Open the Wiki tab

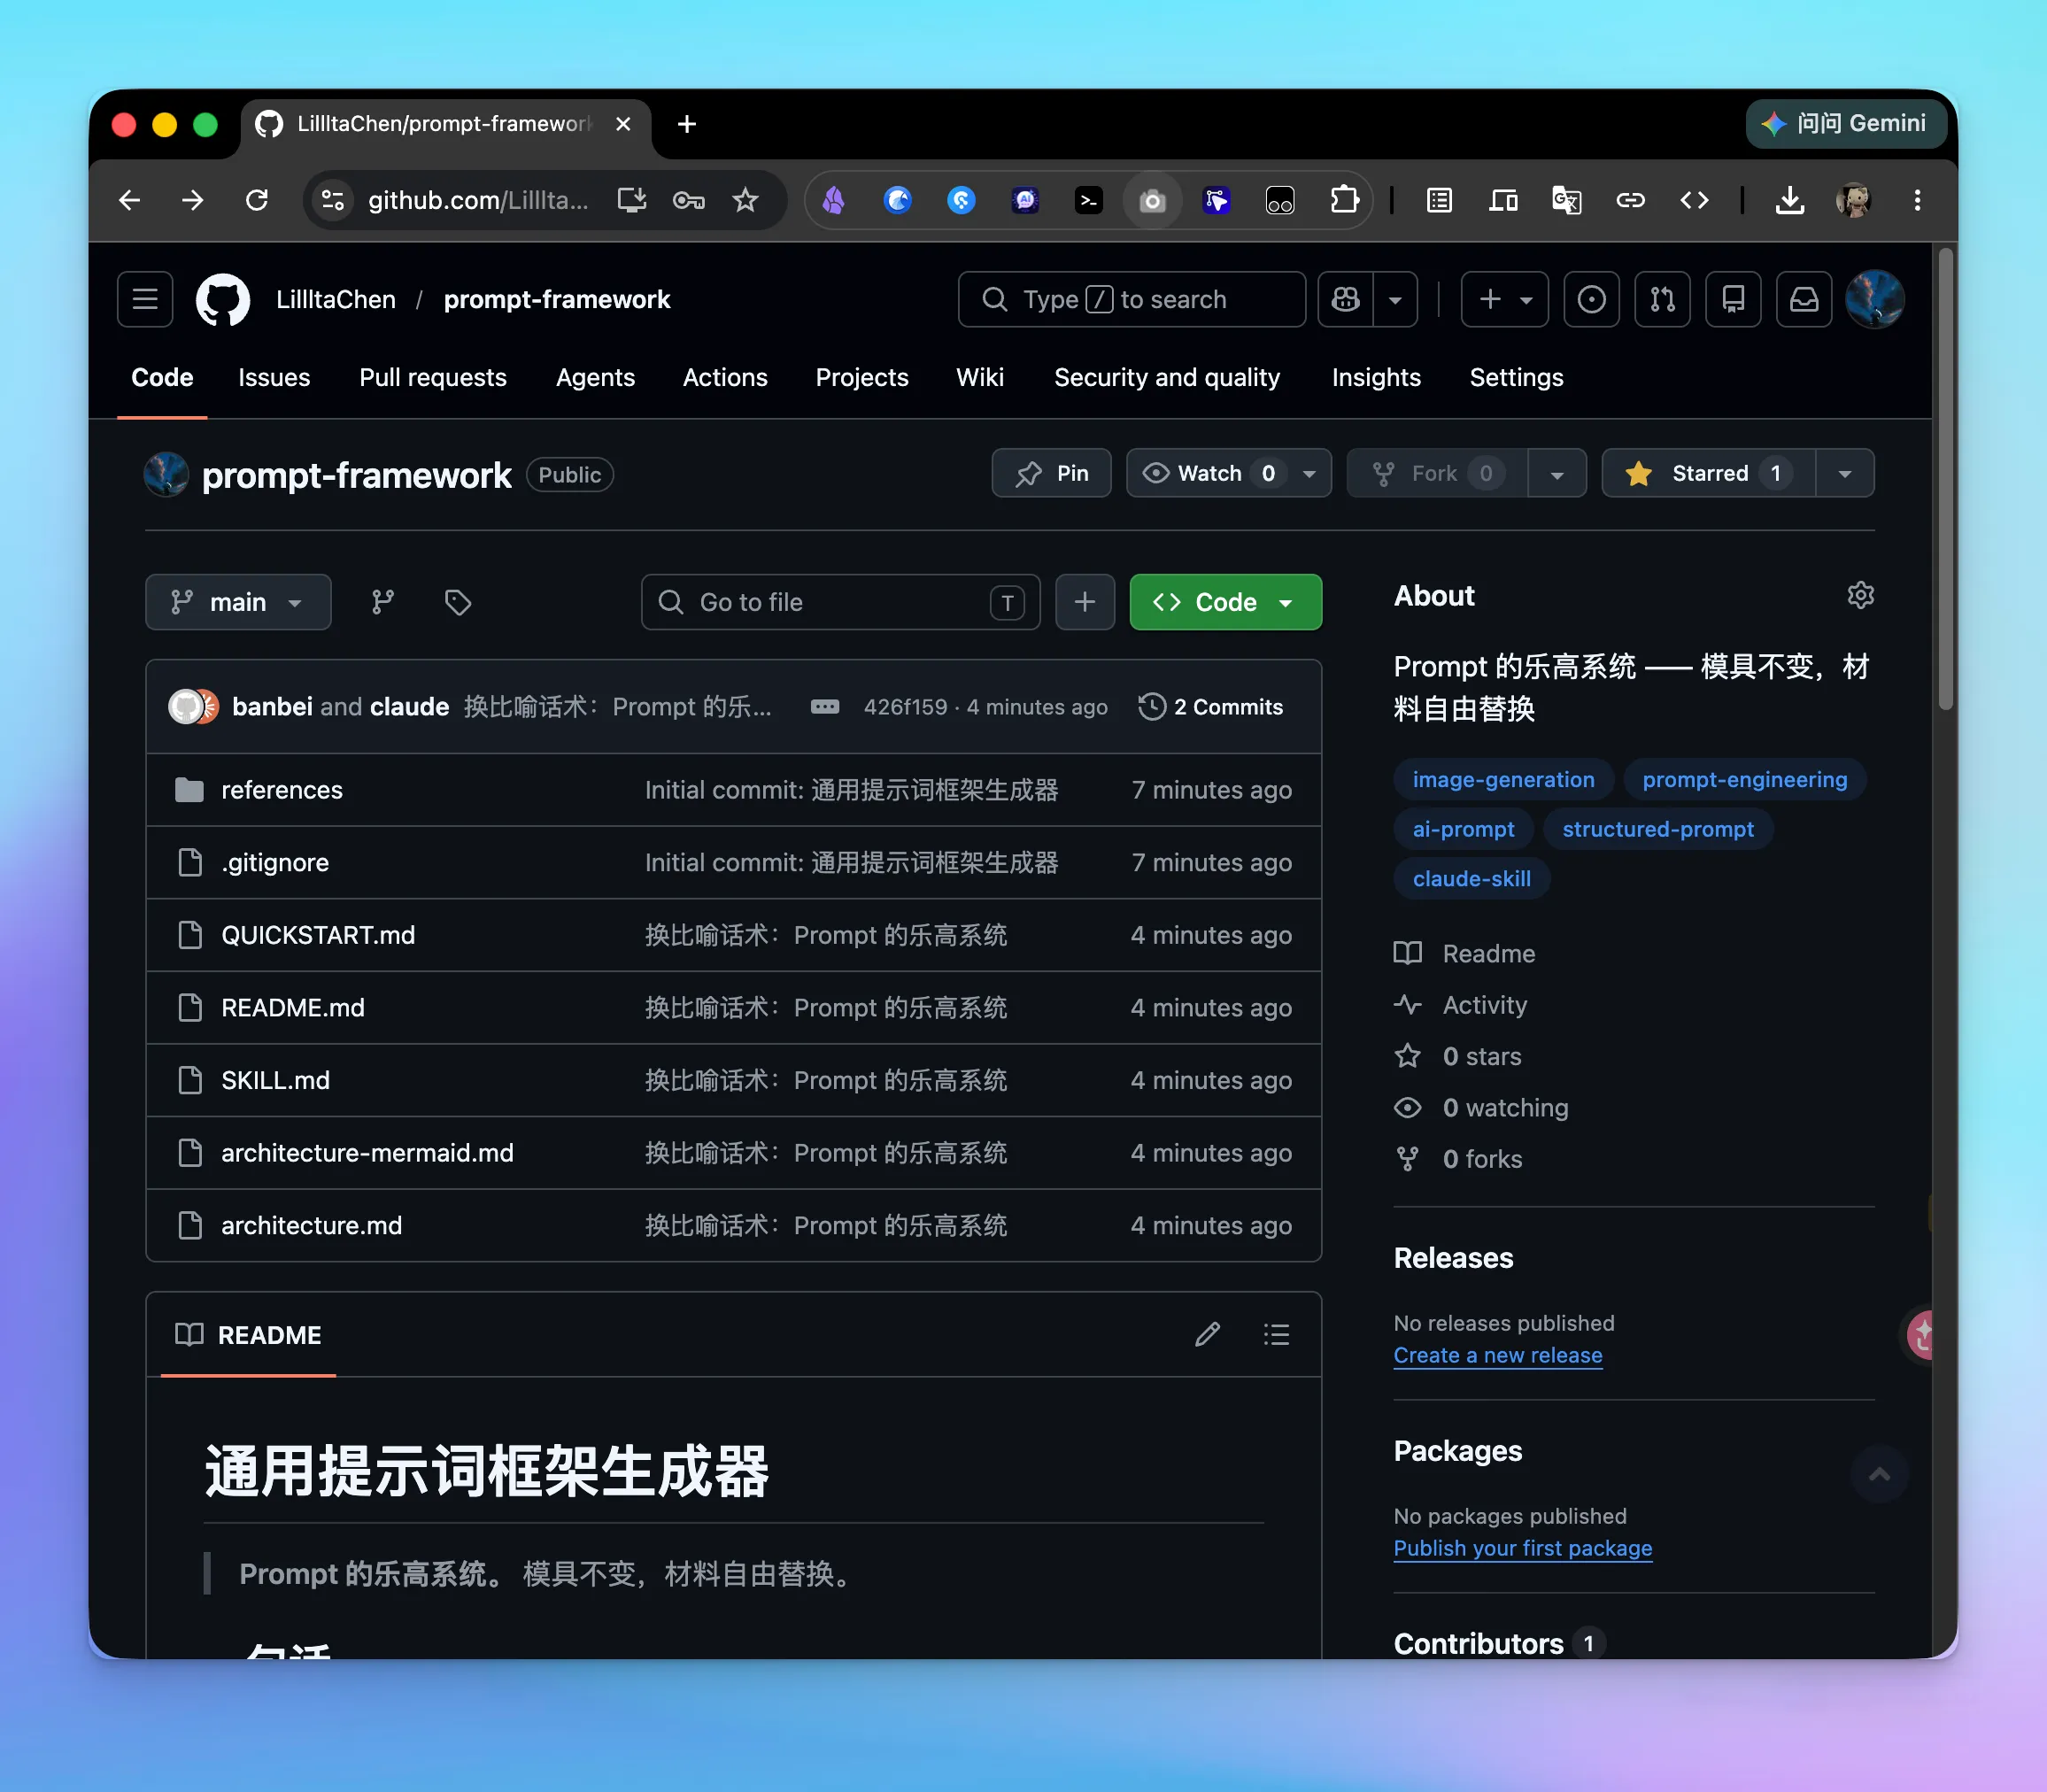click(979, 377)
